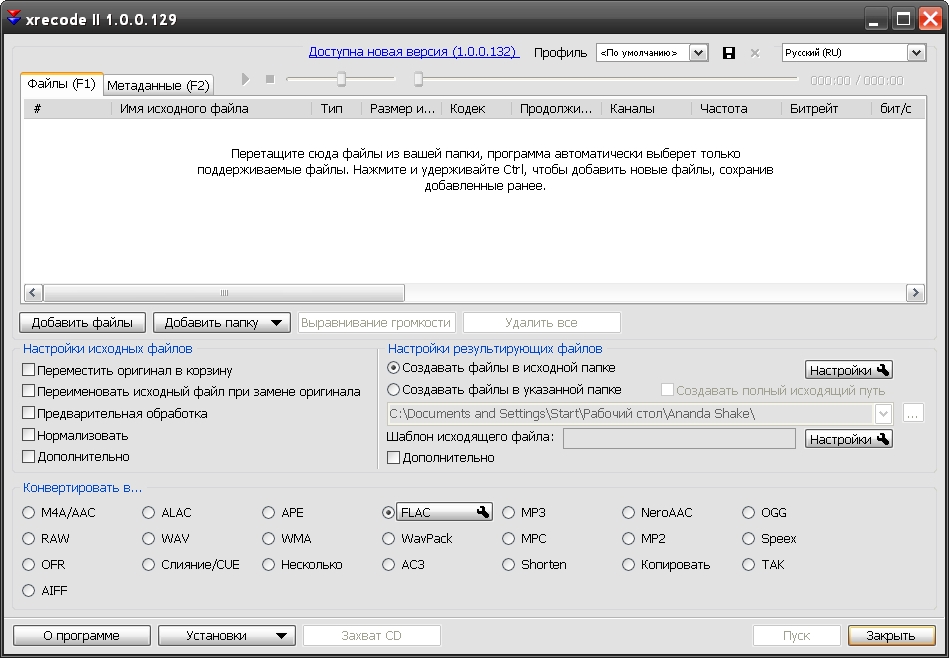949x658 pixels.
Task: Check 'Дополнительно' under source file settings
Action: pos(28,456)
